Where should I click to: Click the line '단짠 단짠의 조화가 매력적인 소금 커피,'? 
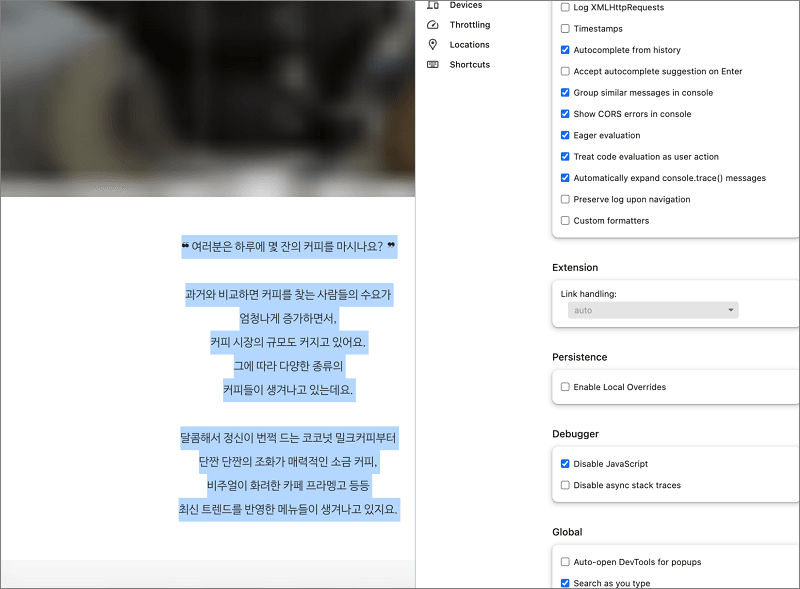pyautogui.click(x=289, y=462)
